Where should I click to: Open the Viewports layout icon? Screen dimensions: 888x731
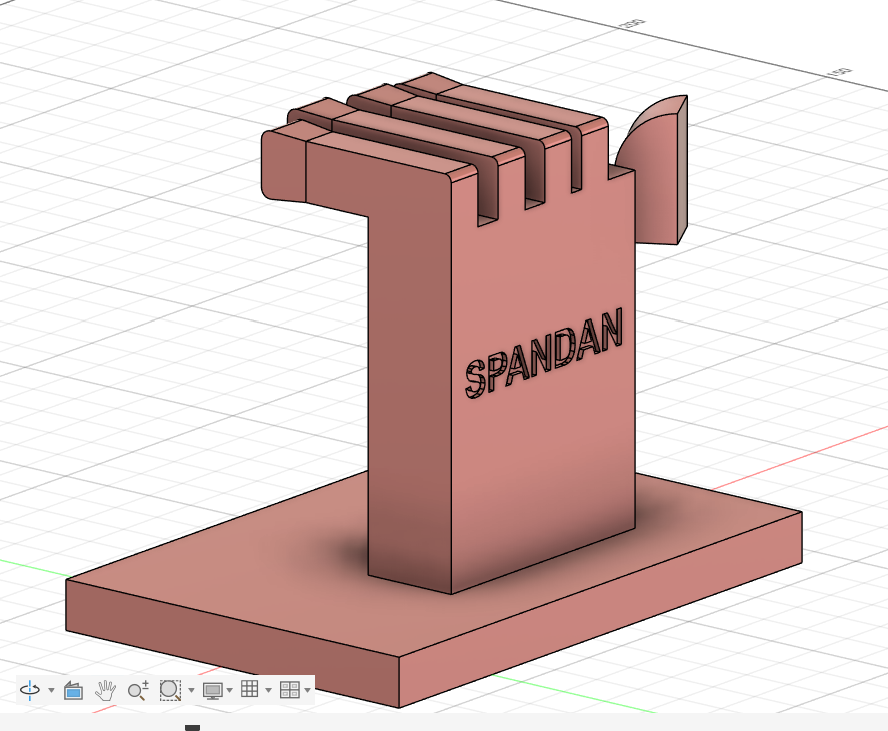(289, 690)
